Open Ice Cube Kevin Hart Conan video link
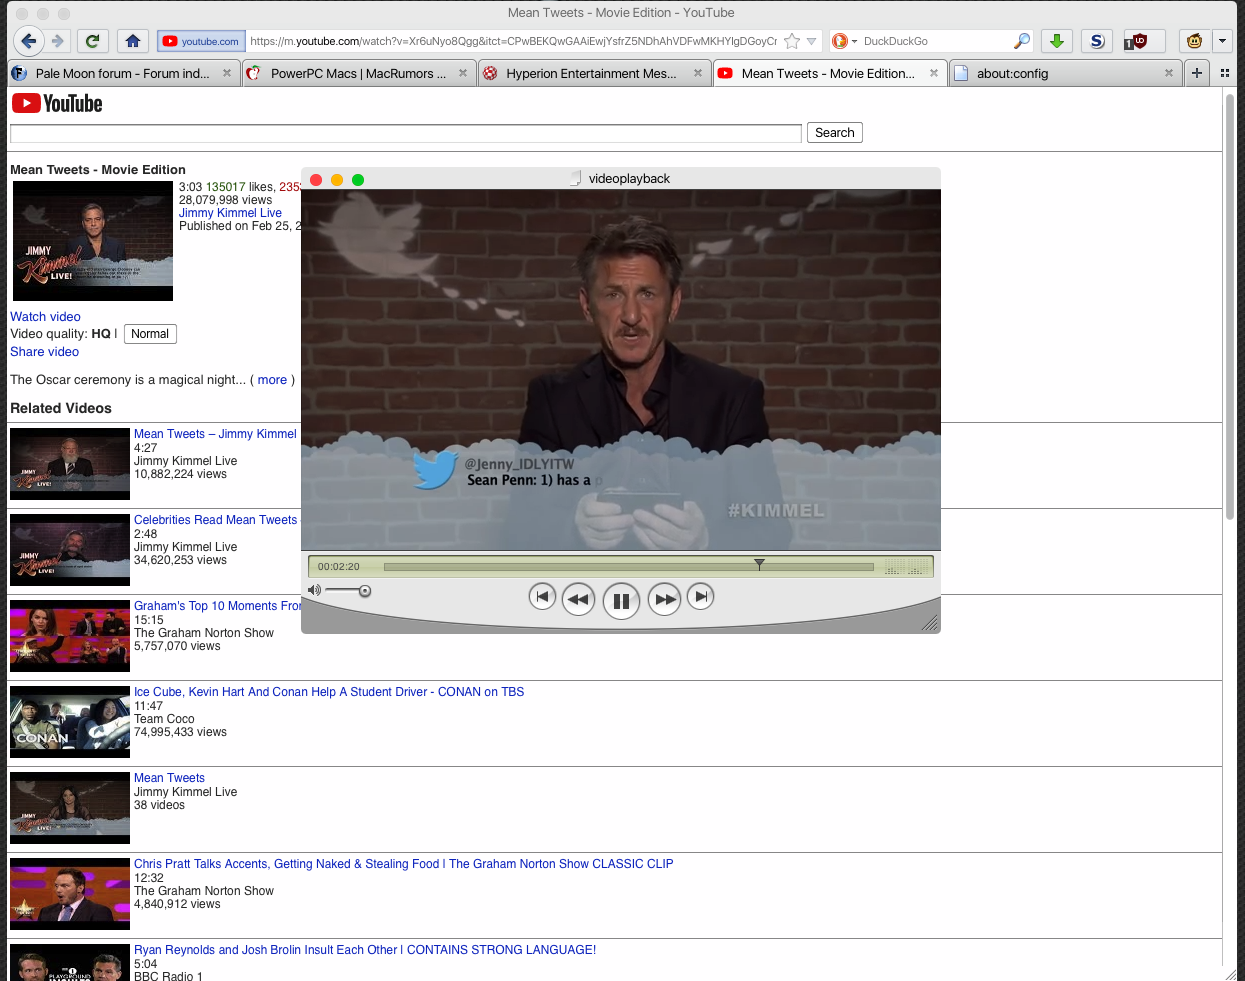This screenshot has width=1245, height=981. 329,692
